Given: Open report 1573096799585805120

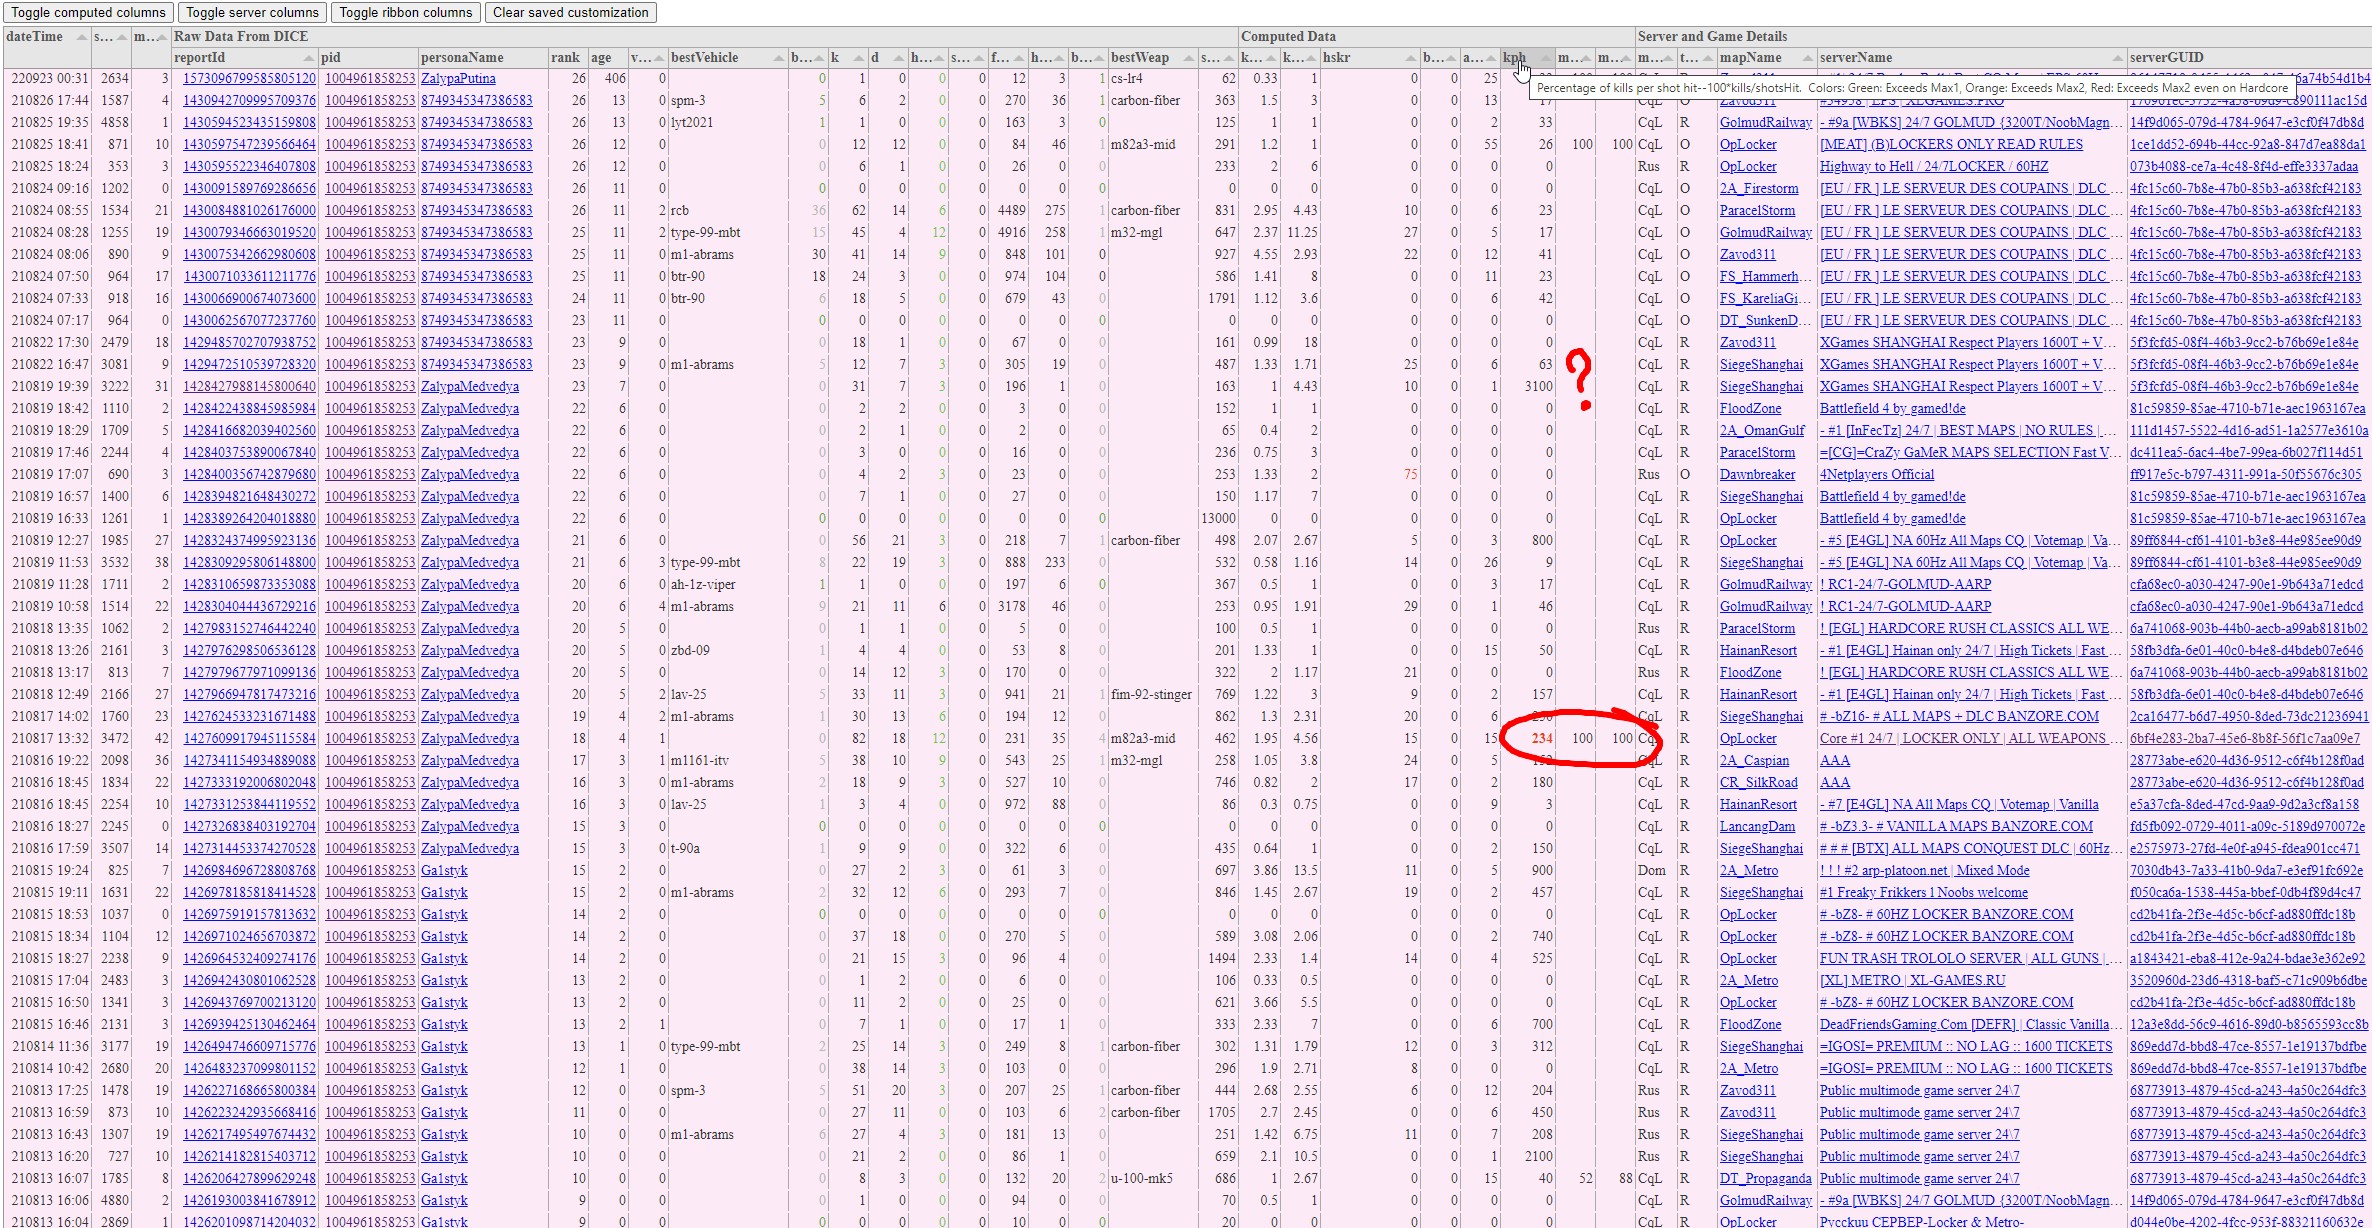Looking at the screenshot, I should 249,79.
